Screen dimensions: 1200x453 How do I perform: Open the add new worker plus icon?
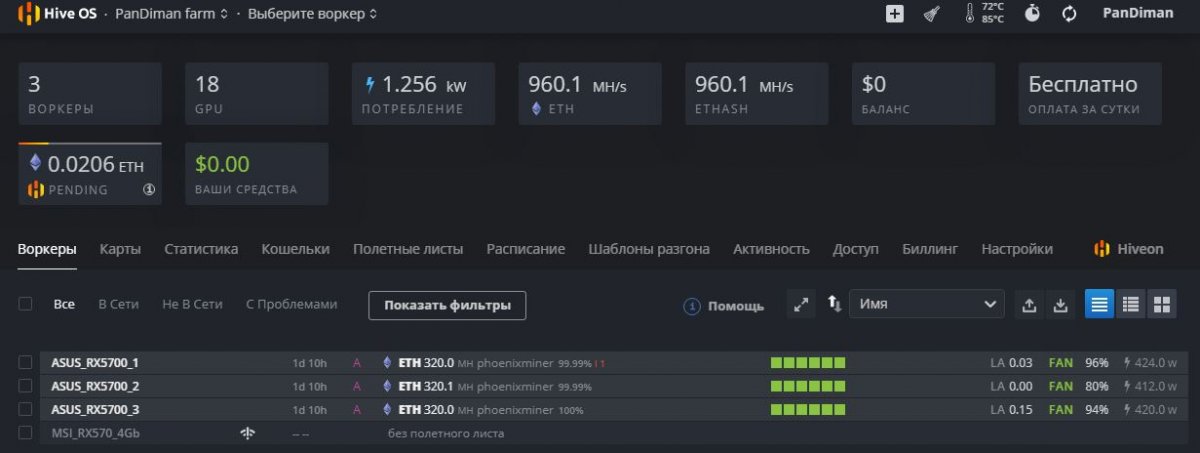[x=895, y=14]
